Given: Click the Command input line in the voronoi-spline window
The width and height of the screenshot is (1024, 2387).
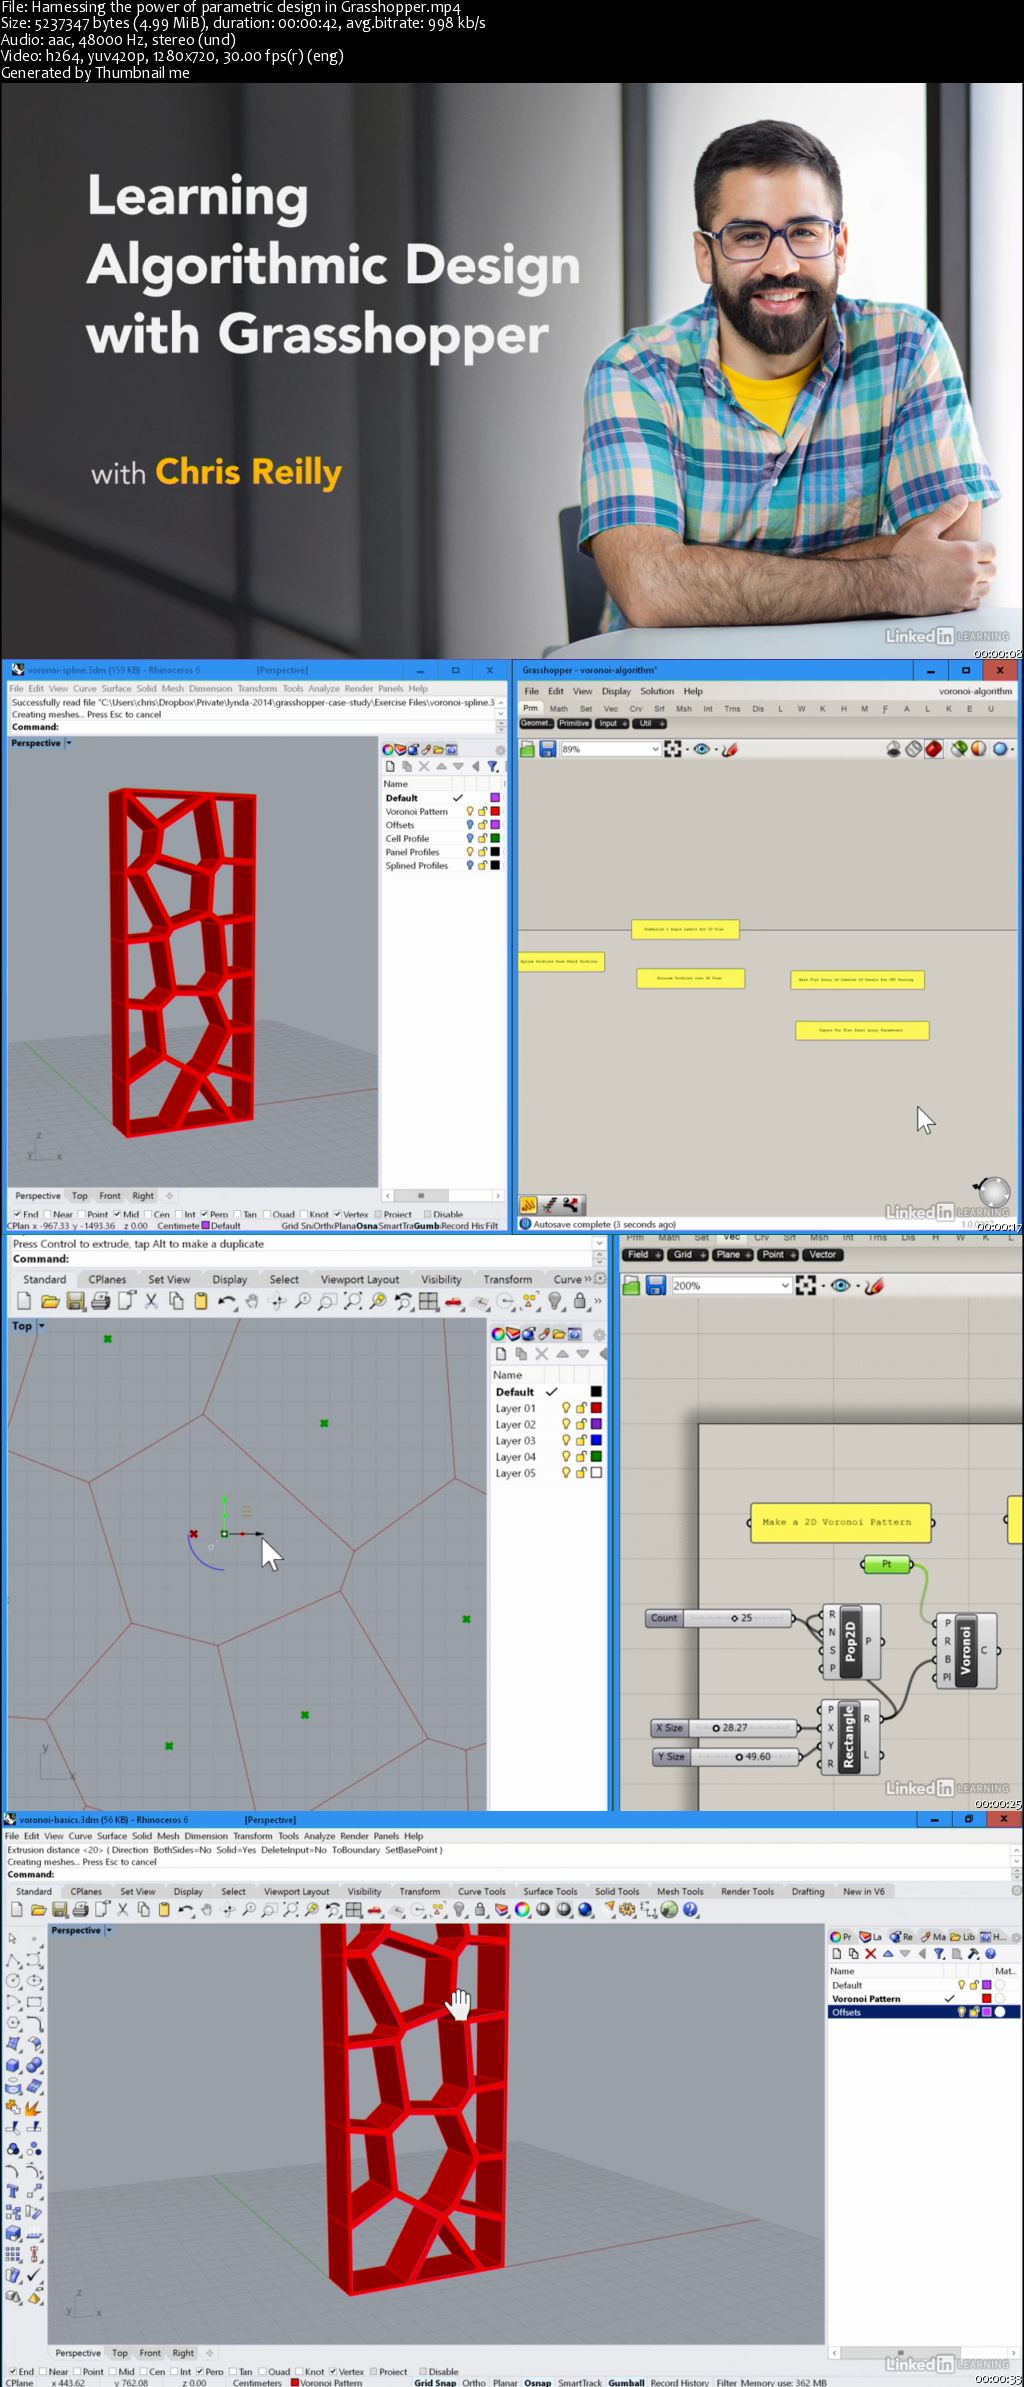Looking at the screenshot, I should (252, 727).
